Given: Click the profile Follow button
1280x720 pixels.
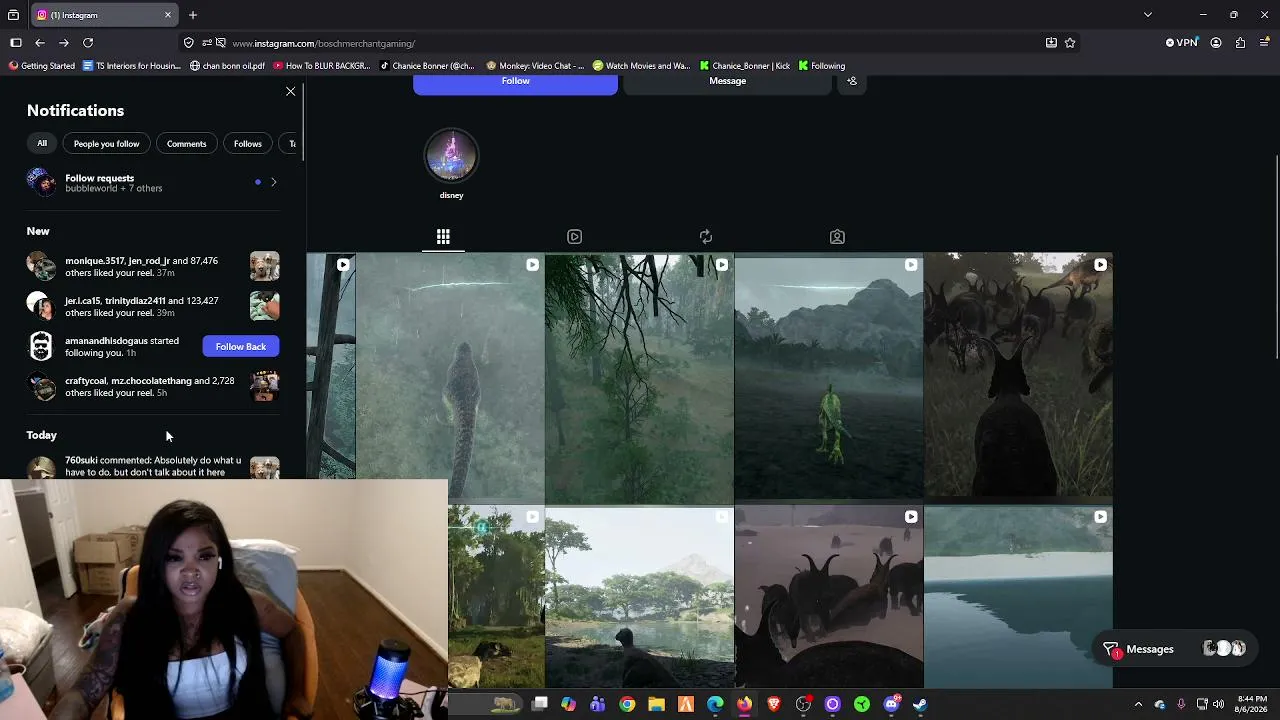Looking at the screenshot, I should [515, 82].
